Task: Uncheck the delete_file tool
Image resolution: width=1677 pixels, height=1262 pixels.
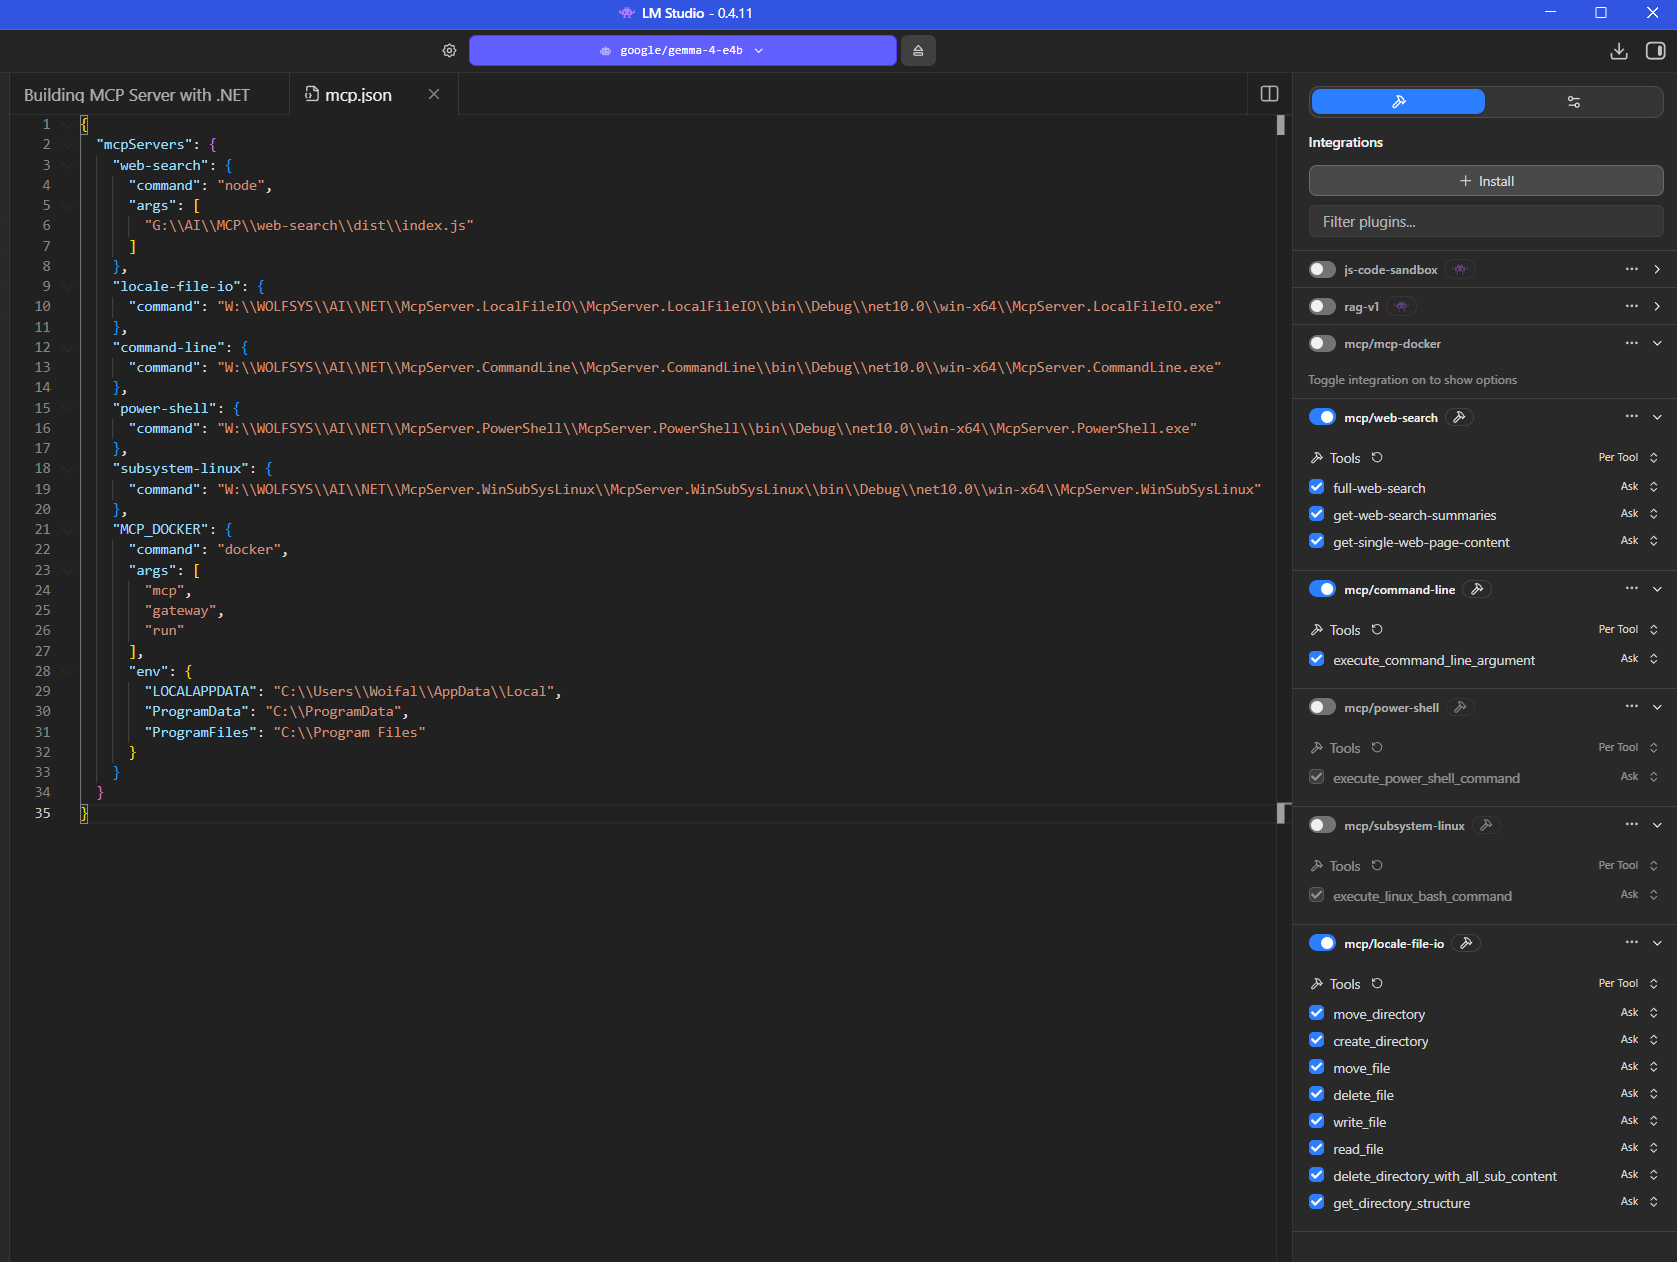Action: [x=1316, y=1094]
